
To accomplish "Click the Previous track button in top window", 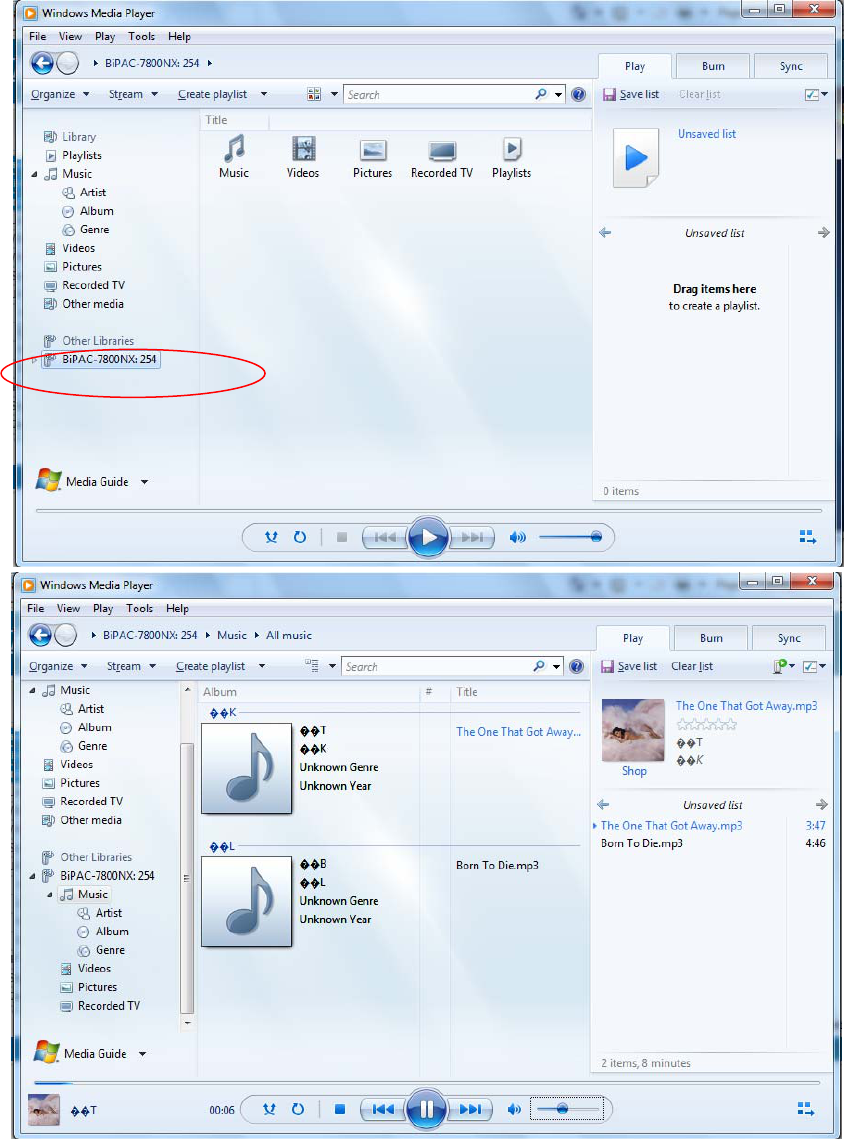I will coord(385,538).
